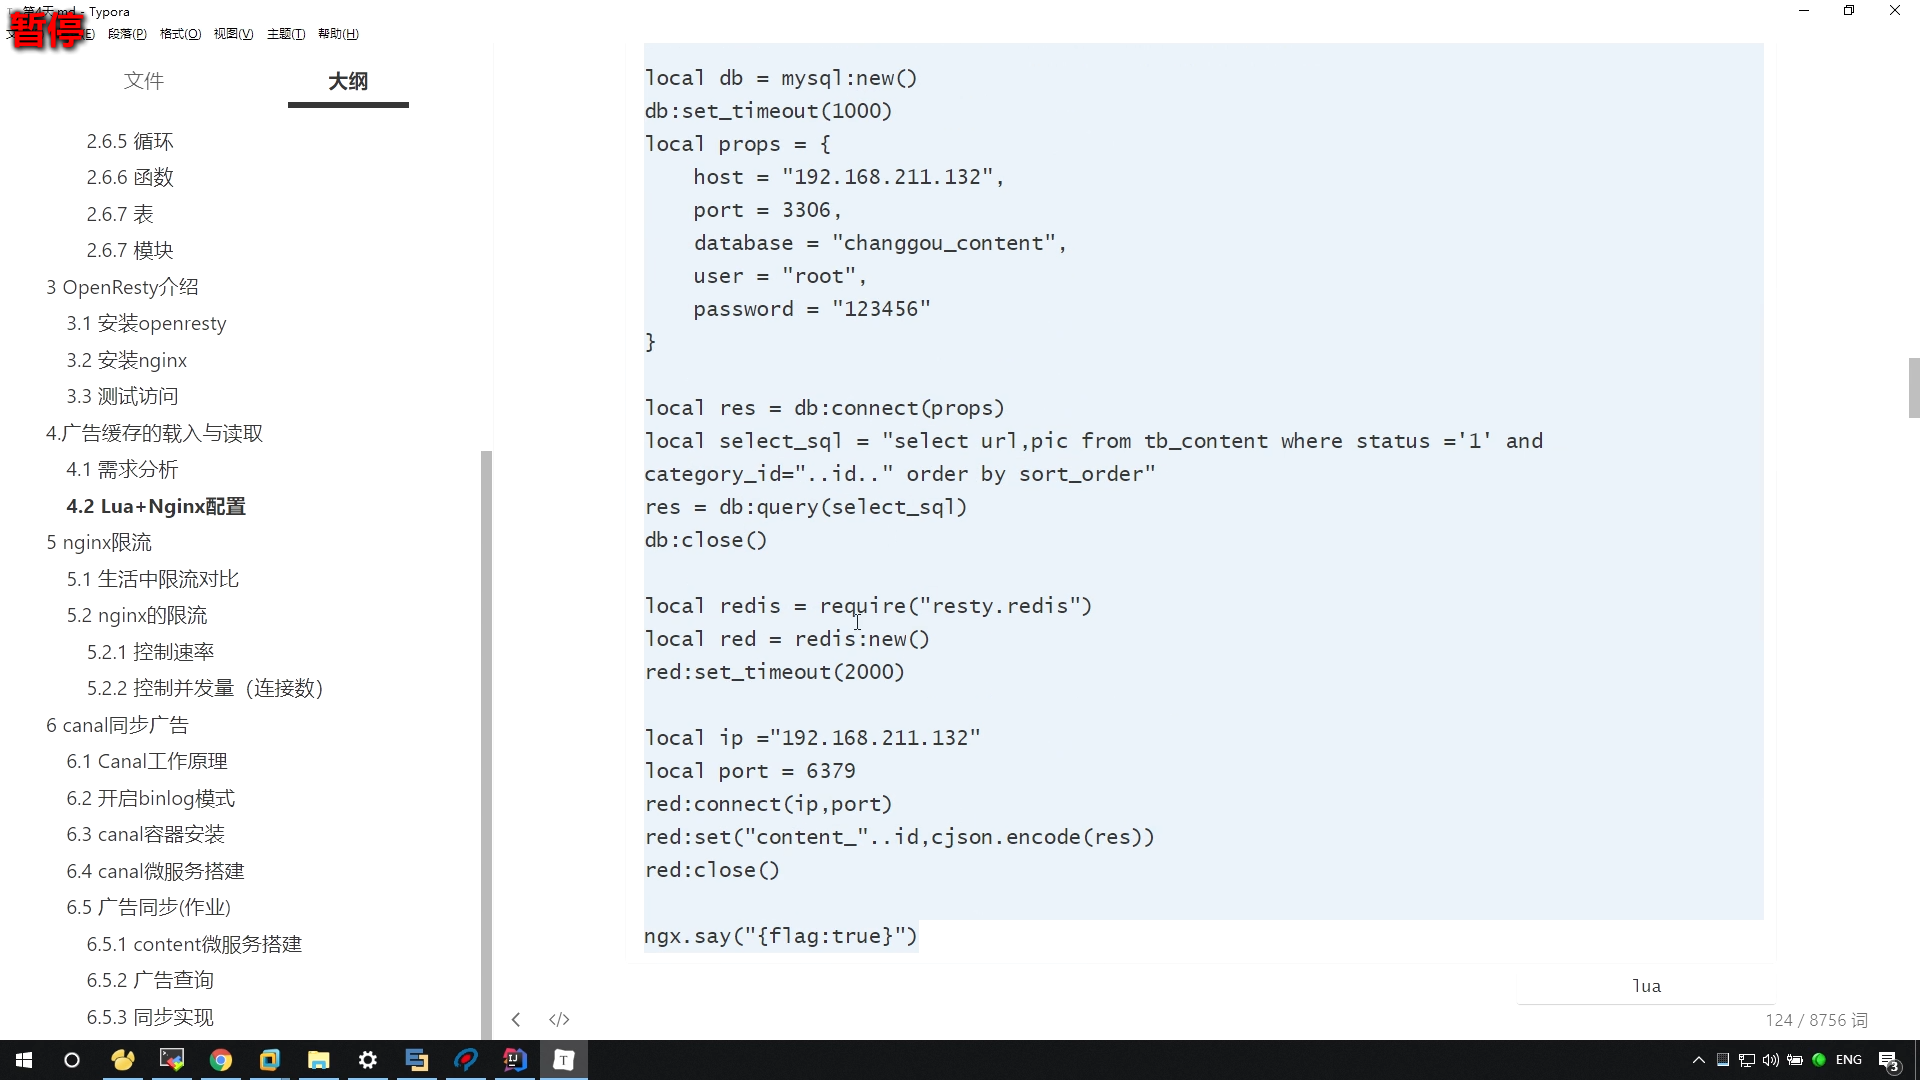Screen dimensions: 1920x1080
Task: Switch ENG input language indicator
Action: click(1849, 1060)
